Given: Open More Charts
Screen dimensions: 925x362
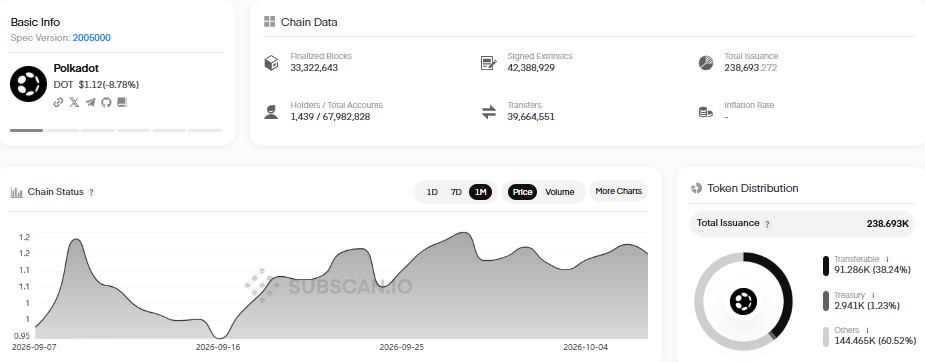Looking at the screenshot, I should [618, 191].
